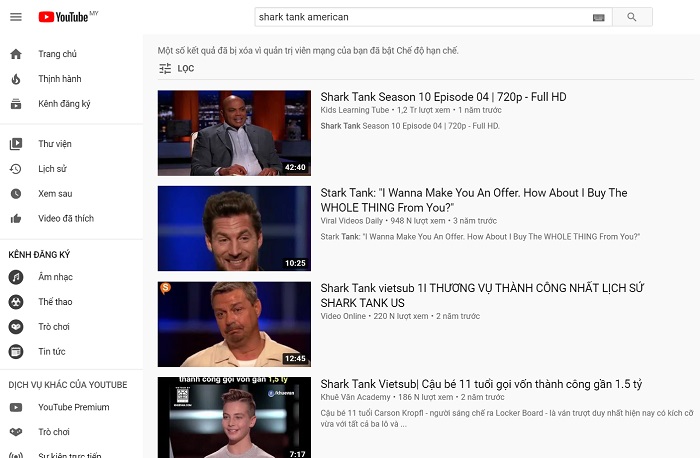Open Thư viện library
Viewport: 700px width, 458px height.
click(54, 144)
